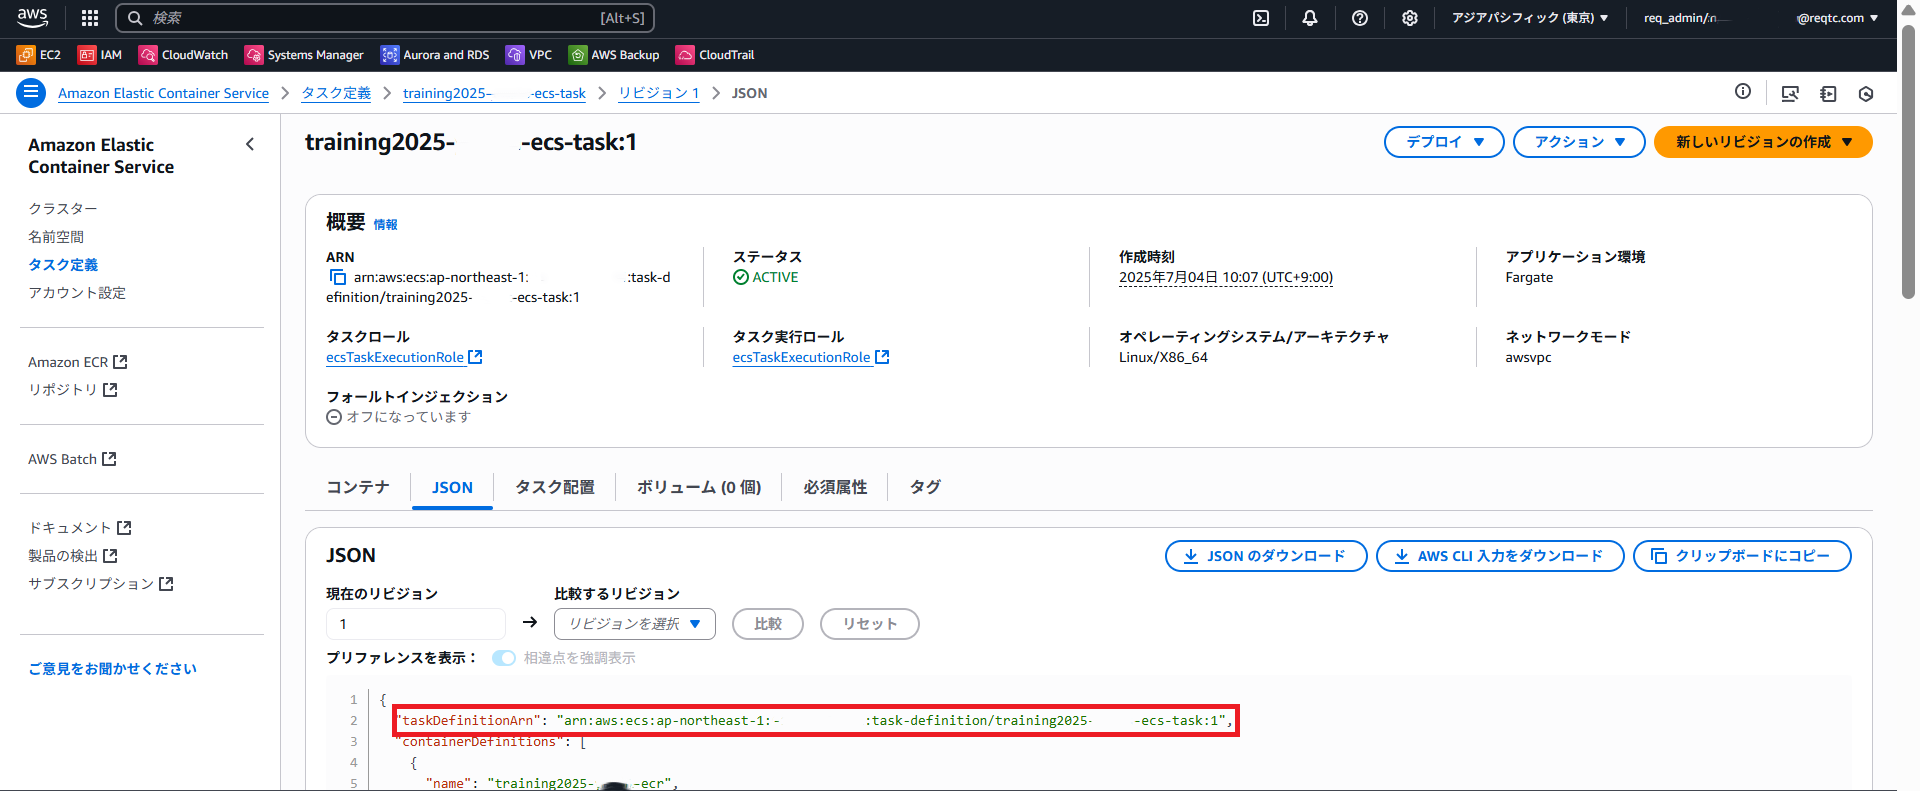
Task: Open the help question mark icon
Action: click(1360, 18)
